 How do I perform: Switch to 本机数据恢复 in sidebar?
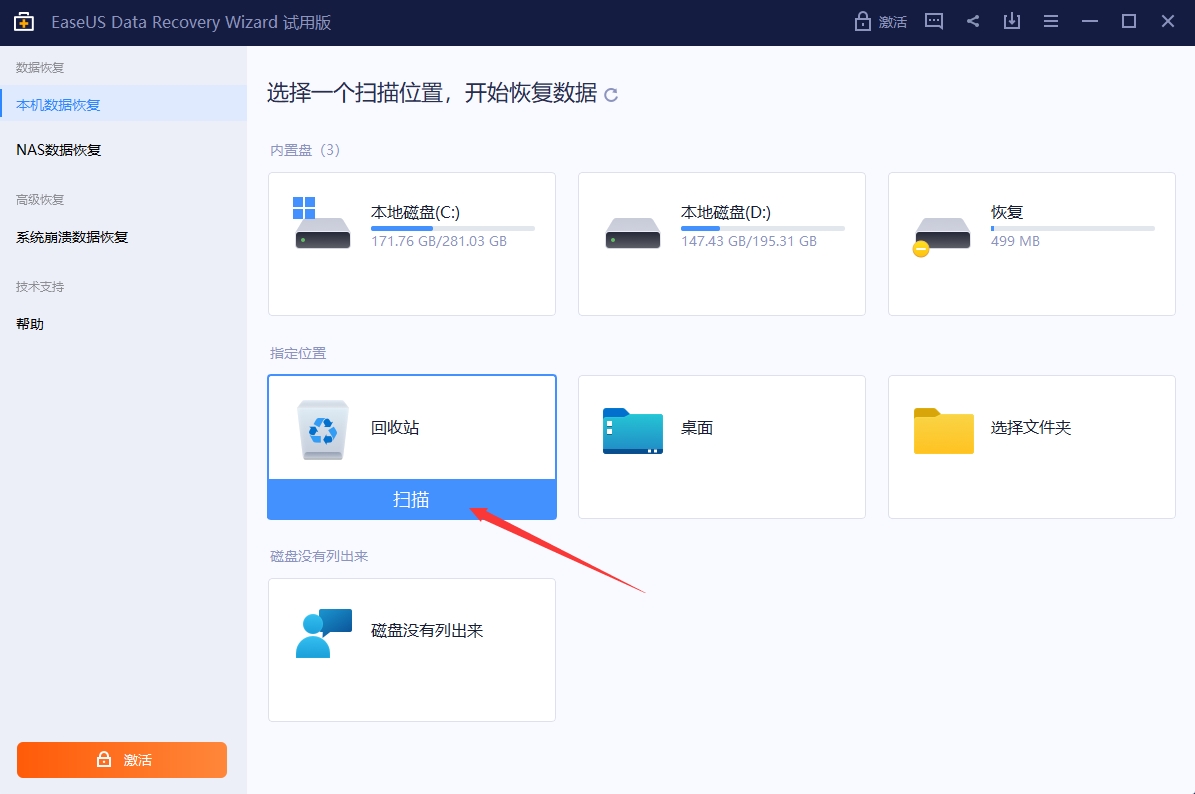coord(58,105)
